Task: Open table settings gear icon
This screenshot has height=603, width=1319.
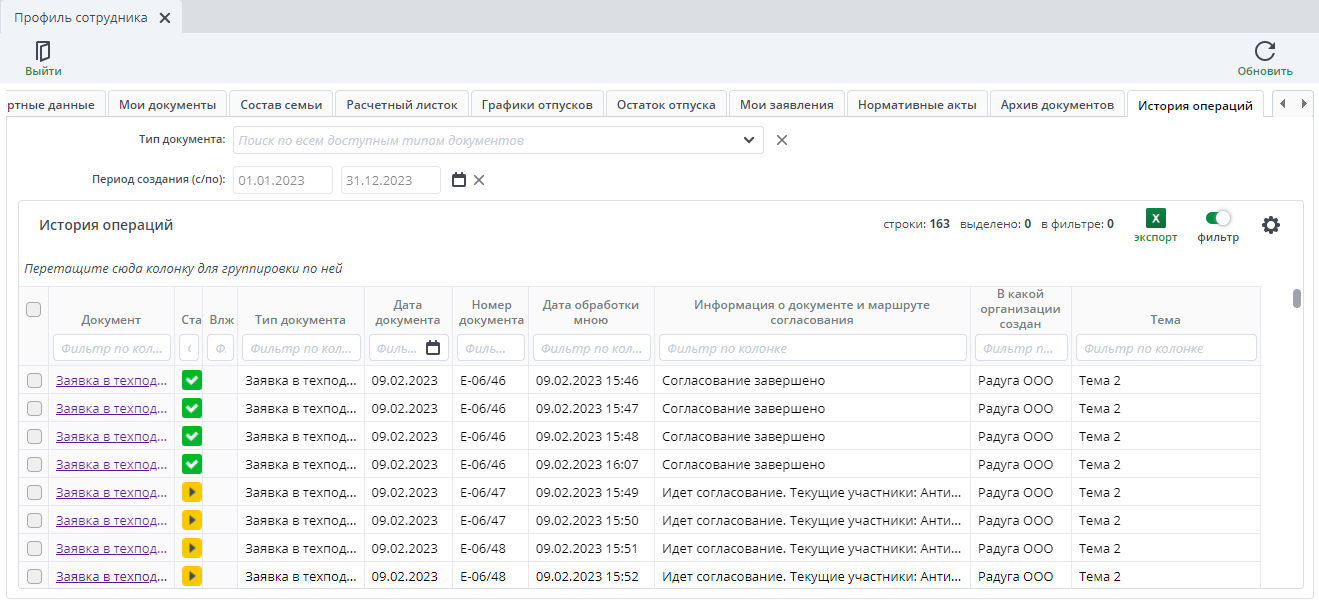Action: 1271,225
